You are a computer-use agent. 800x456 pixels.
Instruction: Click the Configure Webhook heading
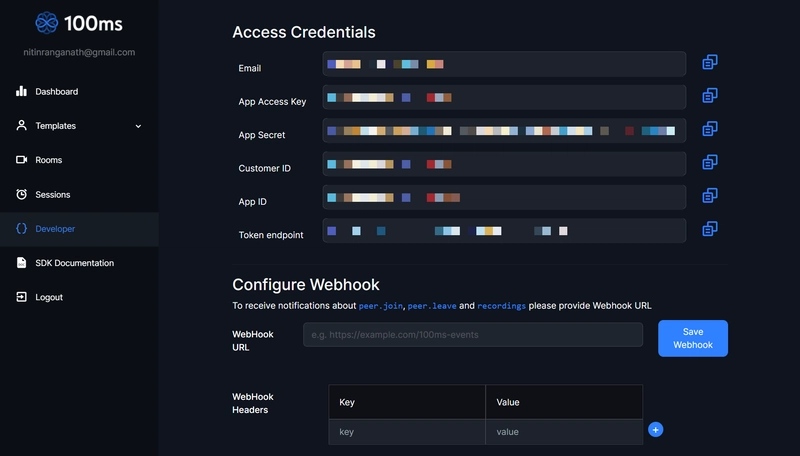click(x=306, y=285)
